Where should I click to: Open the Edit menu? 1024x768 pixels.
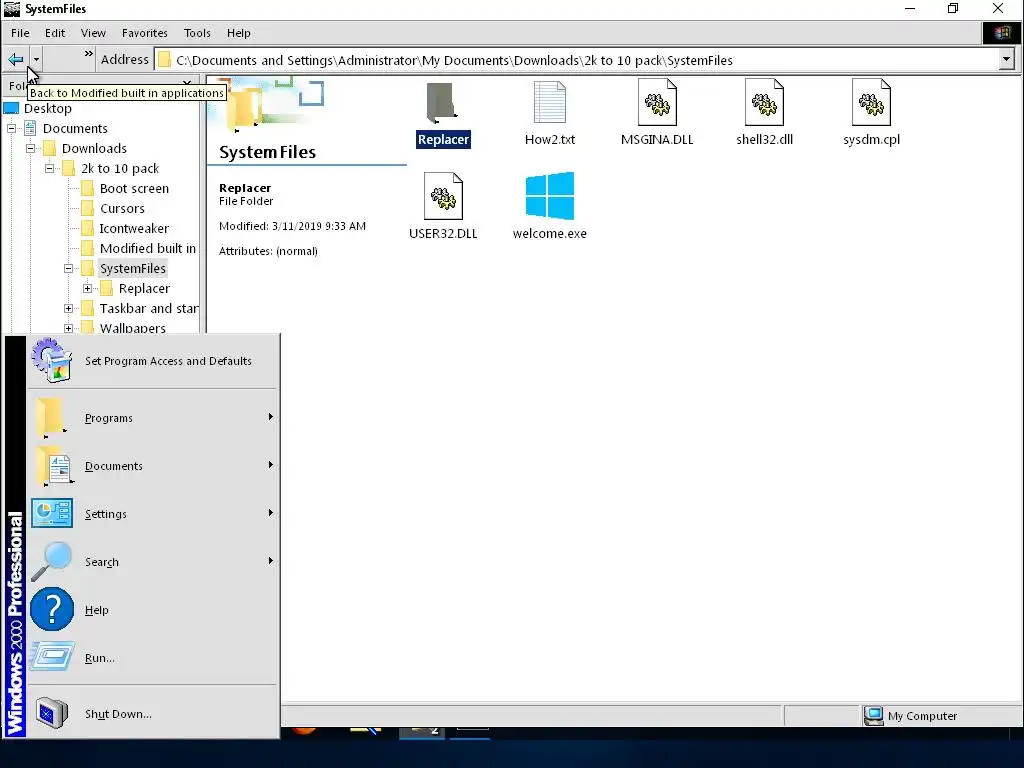coord(55,33)
